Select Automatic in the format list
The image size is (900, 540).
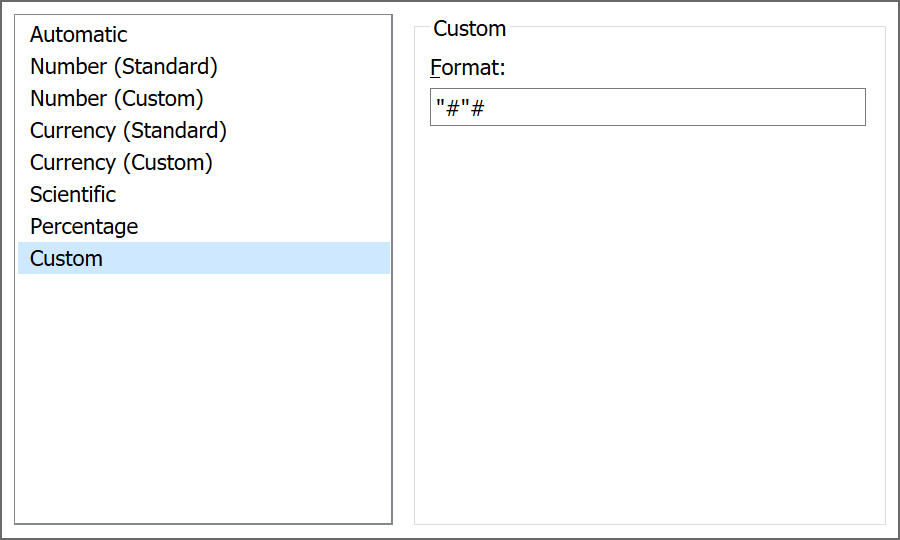click(x=79, y=35)
